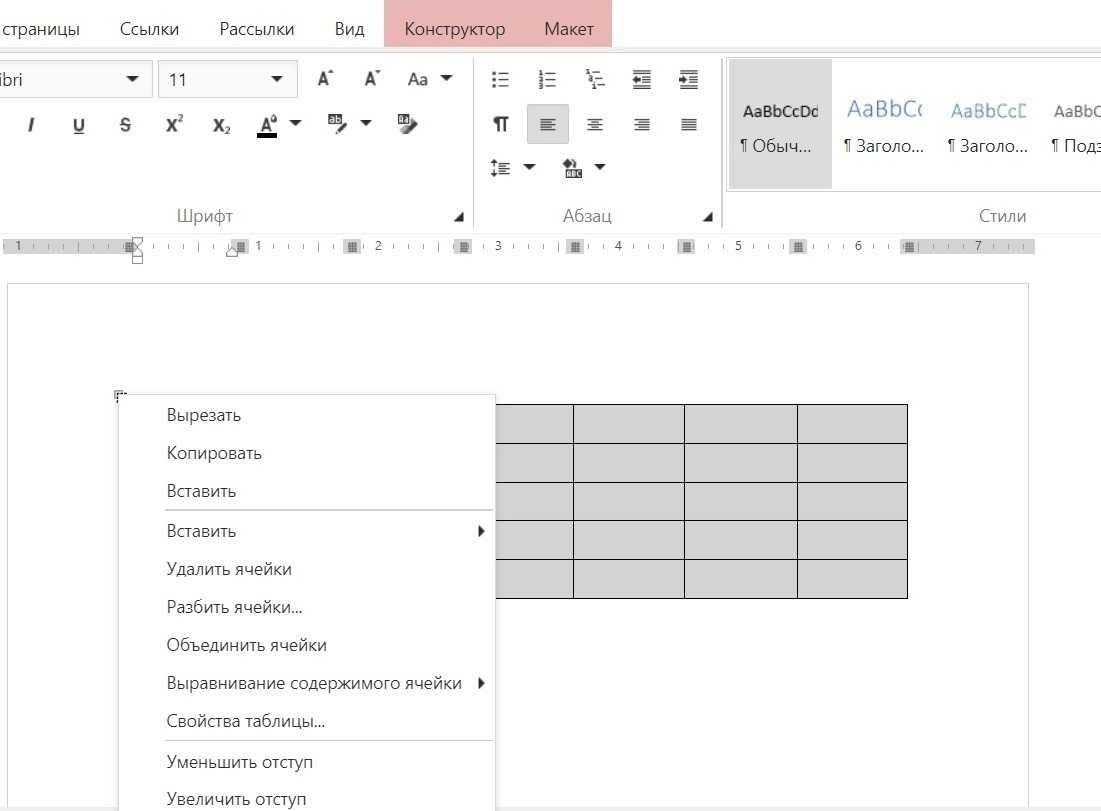Click the font color swatch button

tap(267, 125)
